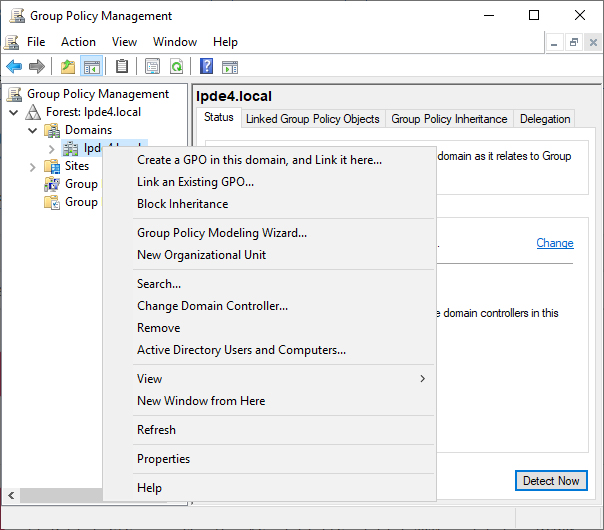Click the app icon in title bar
This screenshot has height=530, width=604.
coord(17,16)
